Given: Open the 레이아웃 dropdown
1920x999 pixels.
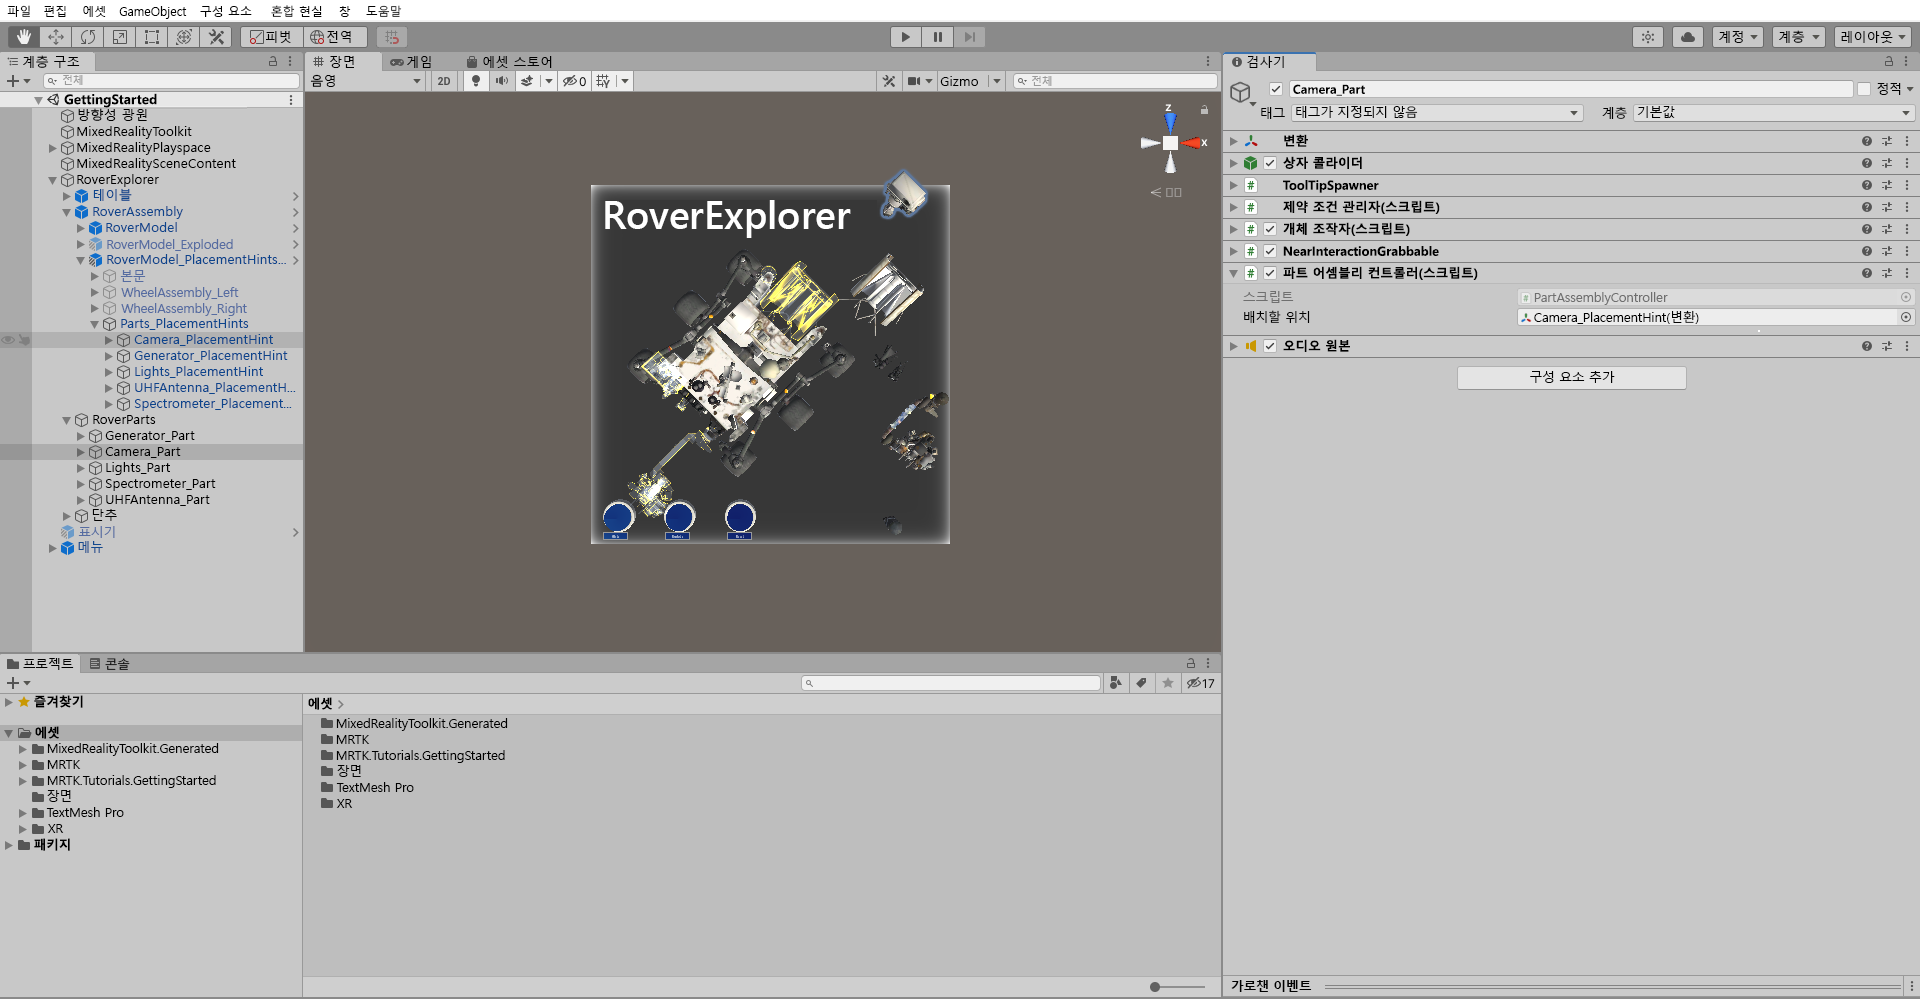Looking at the screenshot, I should coord(1872,36).
